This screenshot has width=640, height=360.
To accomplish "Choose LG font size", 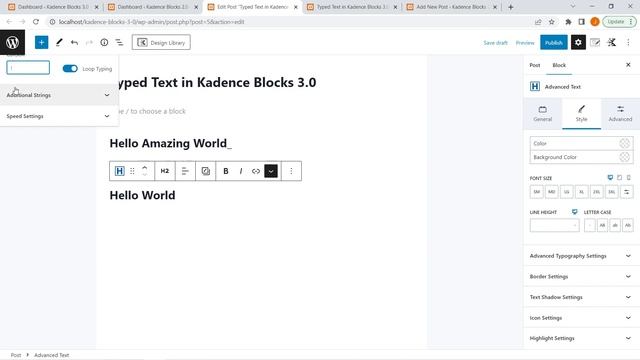I will (567, 191).
